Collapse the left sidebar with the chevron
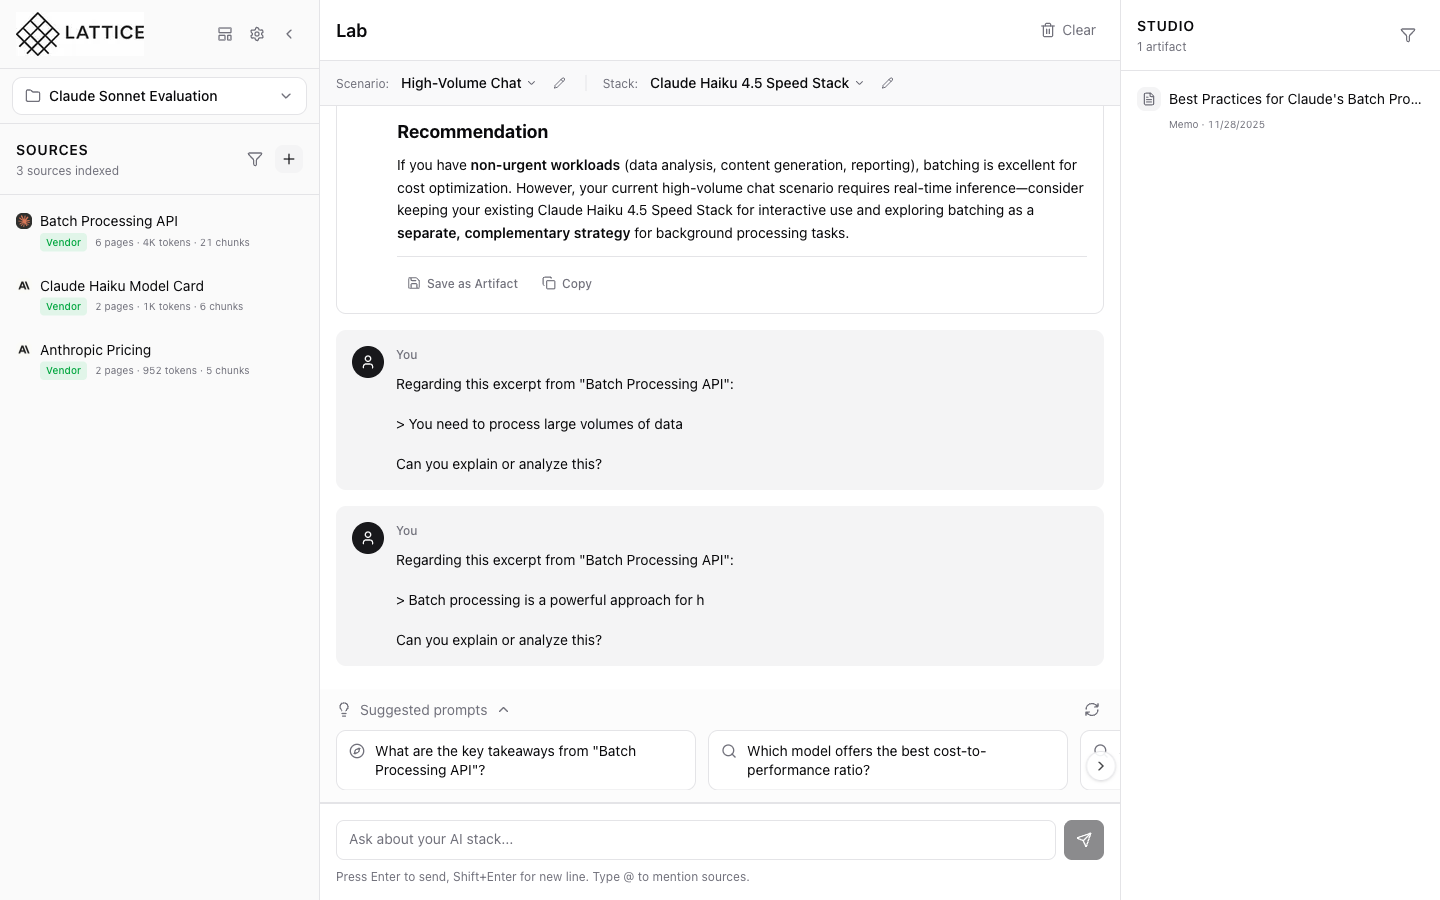Viewport: 1440px width, 900px height. (289, 33)
